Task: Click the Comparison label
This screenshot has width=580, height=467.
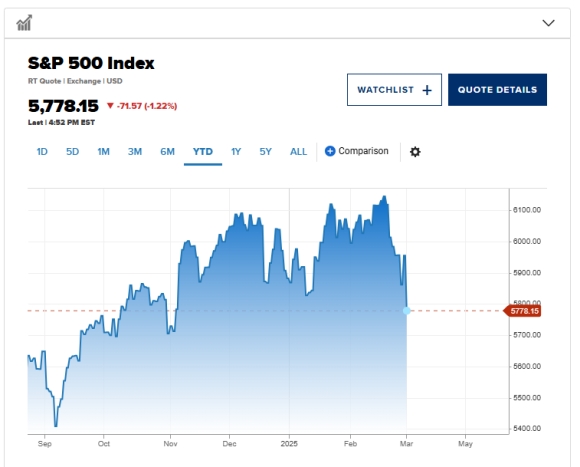Action: pos(363,151)
